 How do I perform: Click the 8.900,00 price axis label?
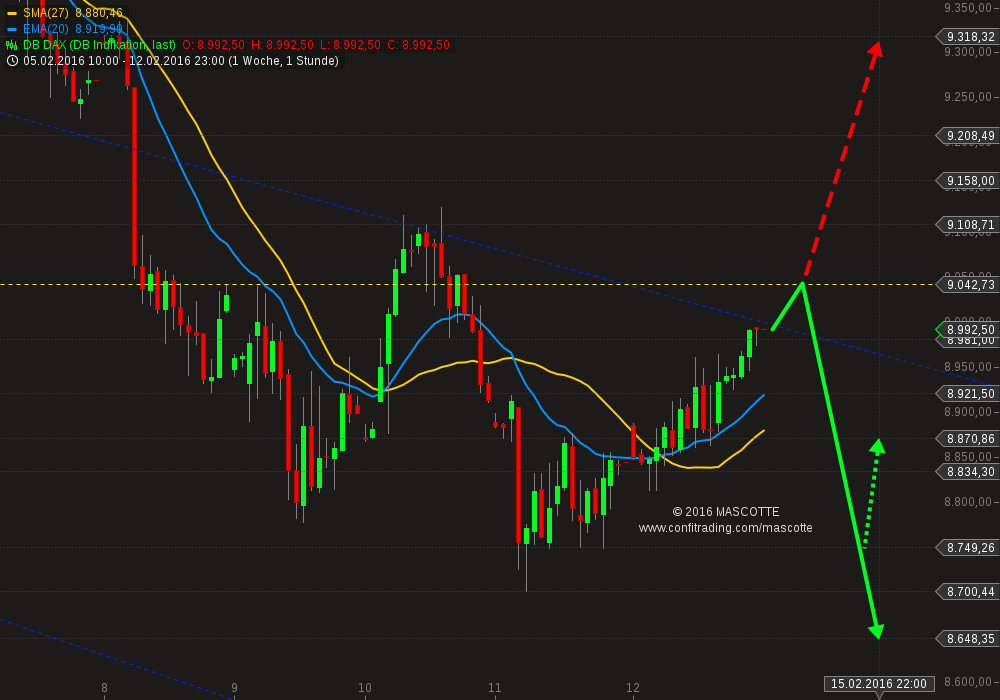(x=968, y=411)
